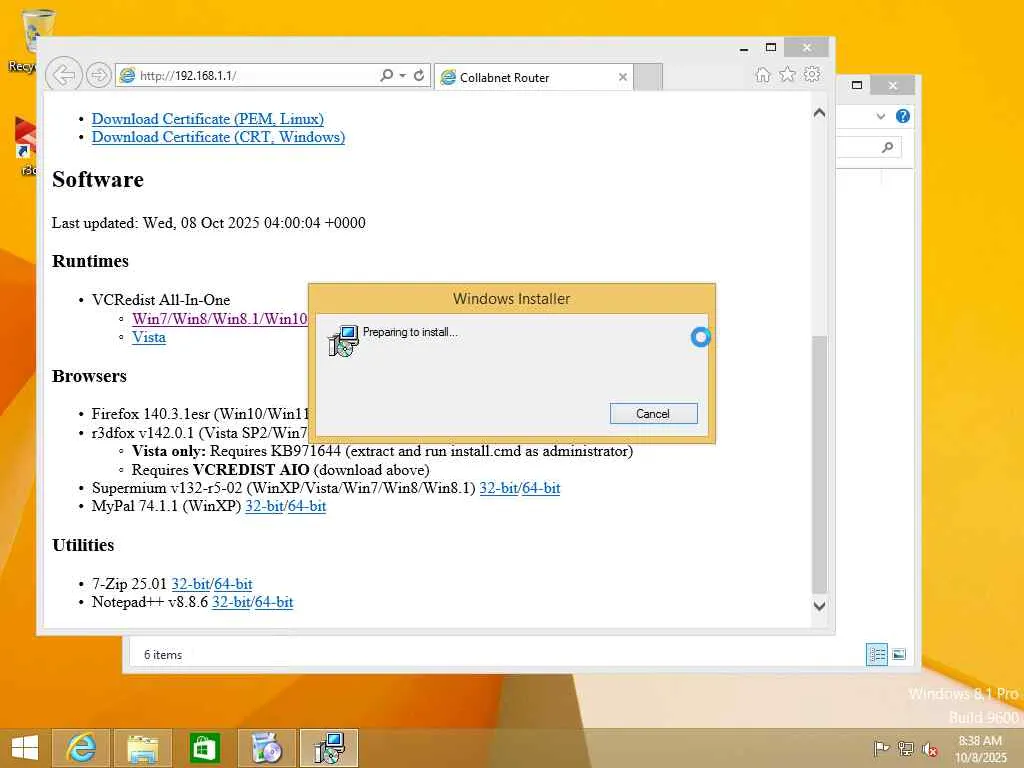The width and height of the screenshot is (1024, 768).
Task: Open Favorites star icon
Action: coord(788,74)
